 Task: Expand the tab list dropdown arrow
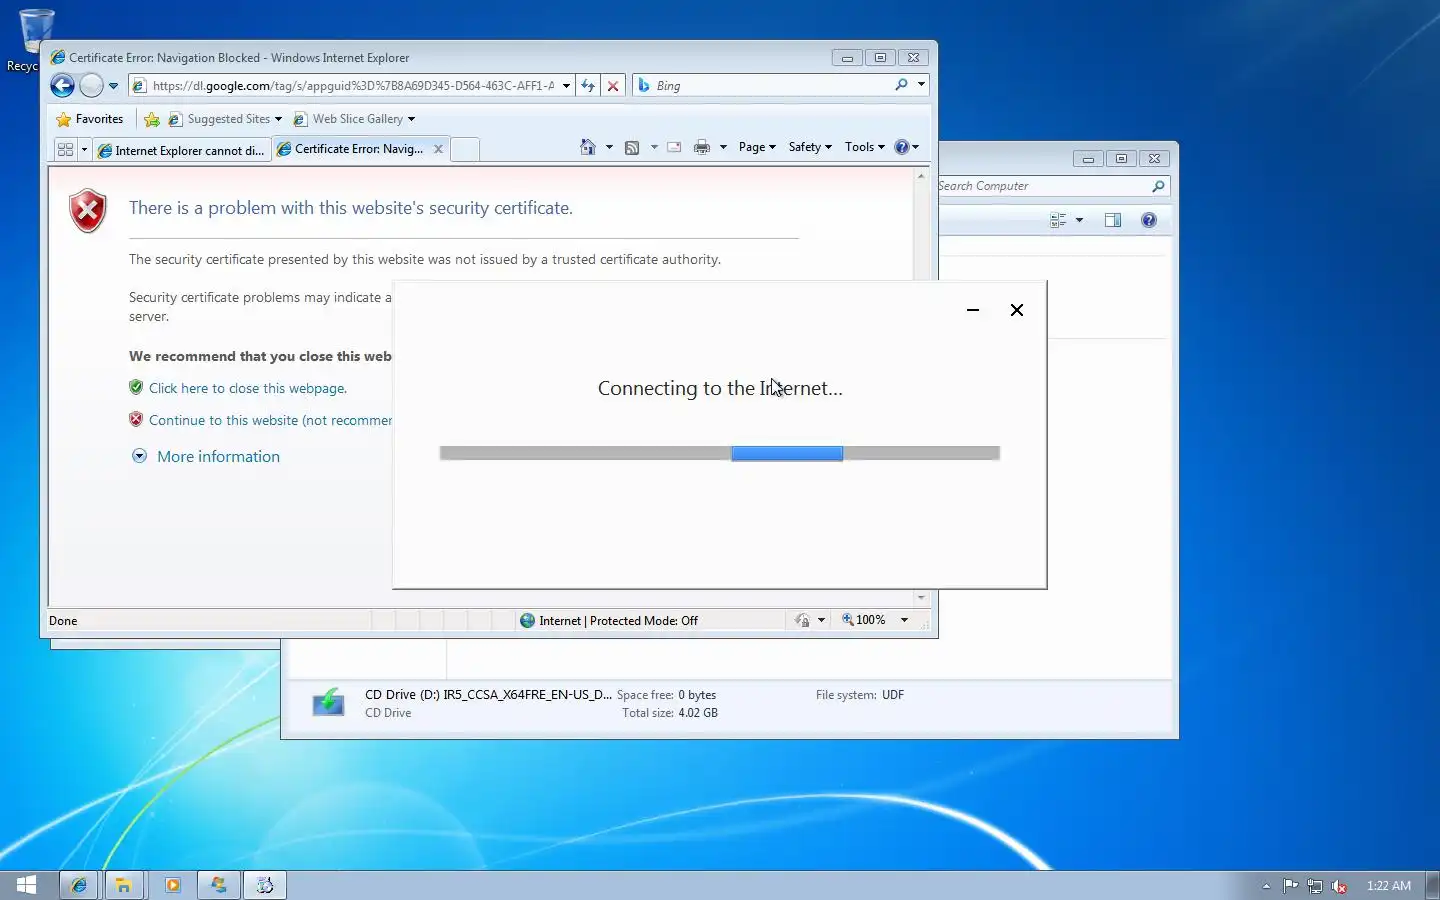click(84, 150)
